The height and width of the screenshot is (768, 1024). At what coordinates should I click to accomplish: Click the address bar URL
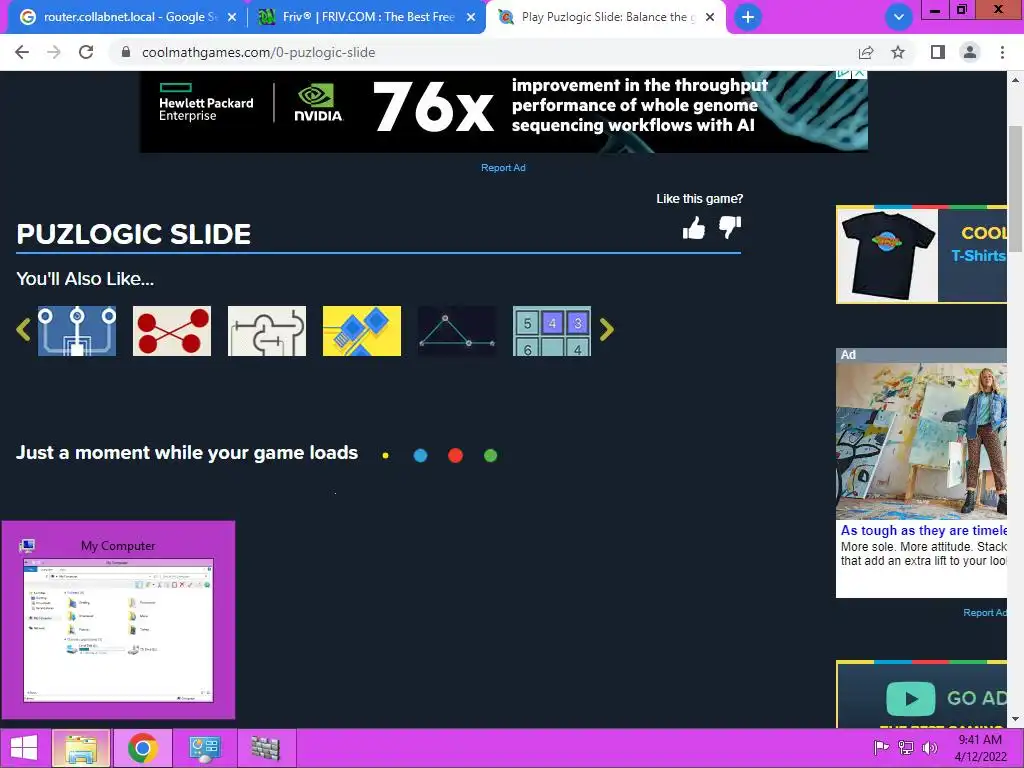[x=259, y=52]
